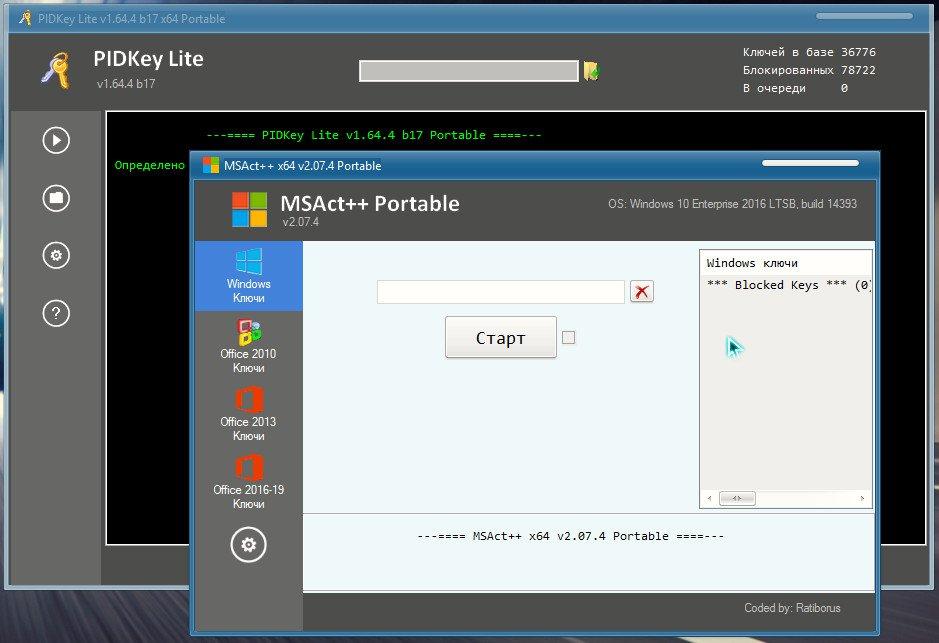
Task: Toggle the checkbox next to Старт
Action: point(569,338)
